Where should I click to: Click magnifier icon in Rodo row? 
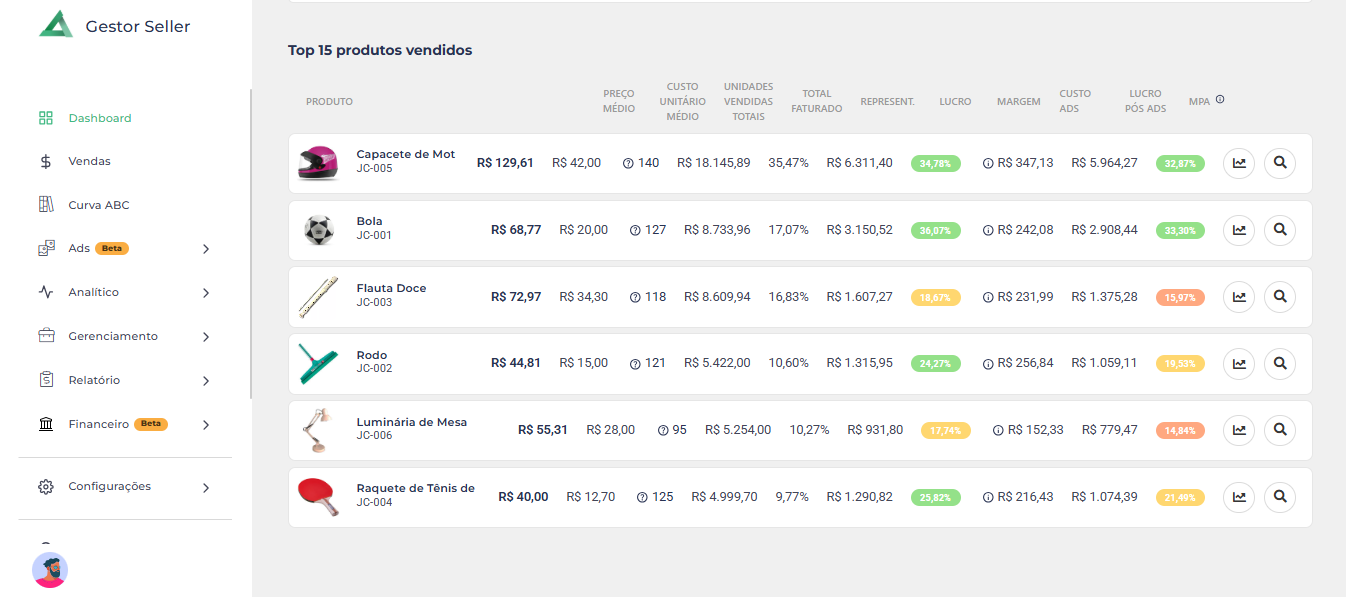(x=1279, y=364)
